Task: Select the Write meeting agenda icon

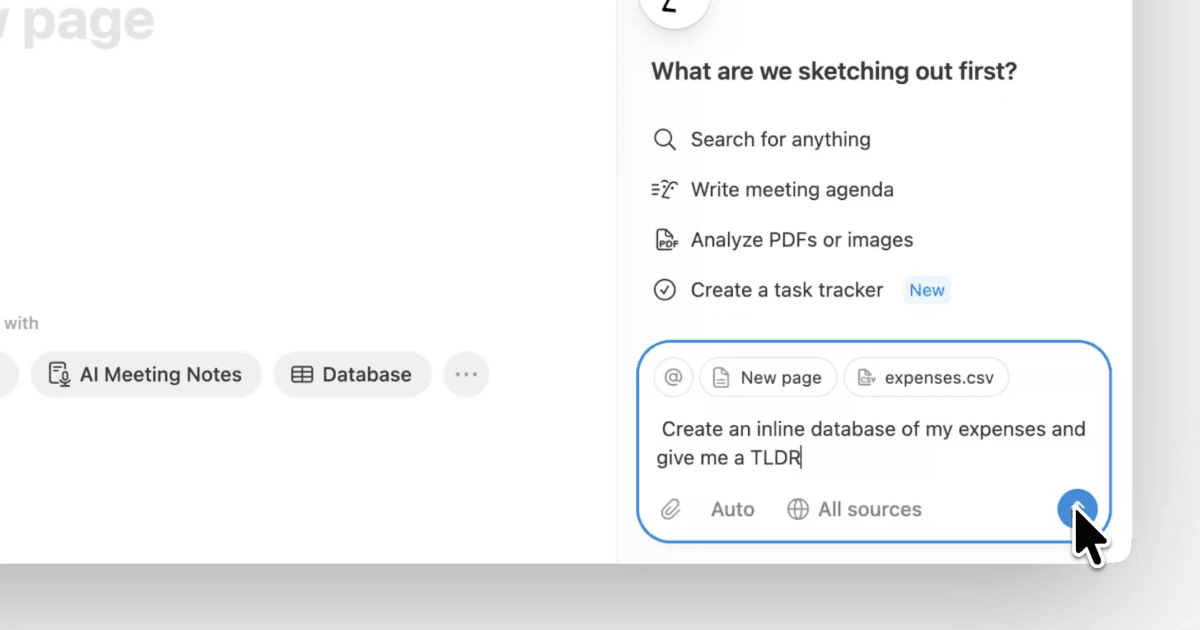Action: coord(664,189)
